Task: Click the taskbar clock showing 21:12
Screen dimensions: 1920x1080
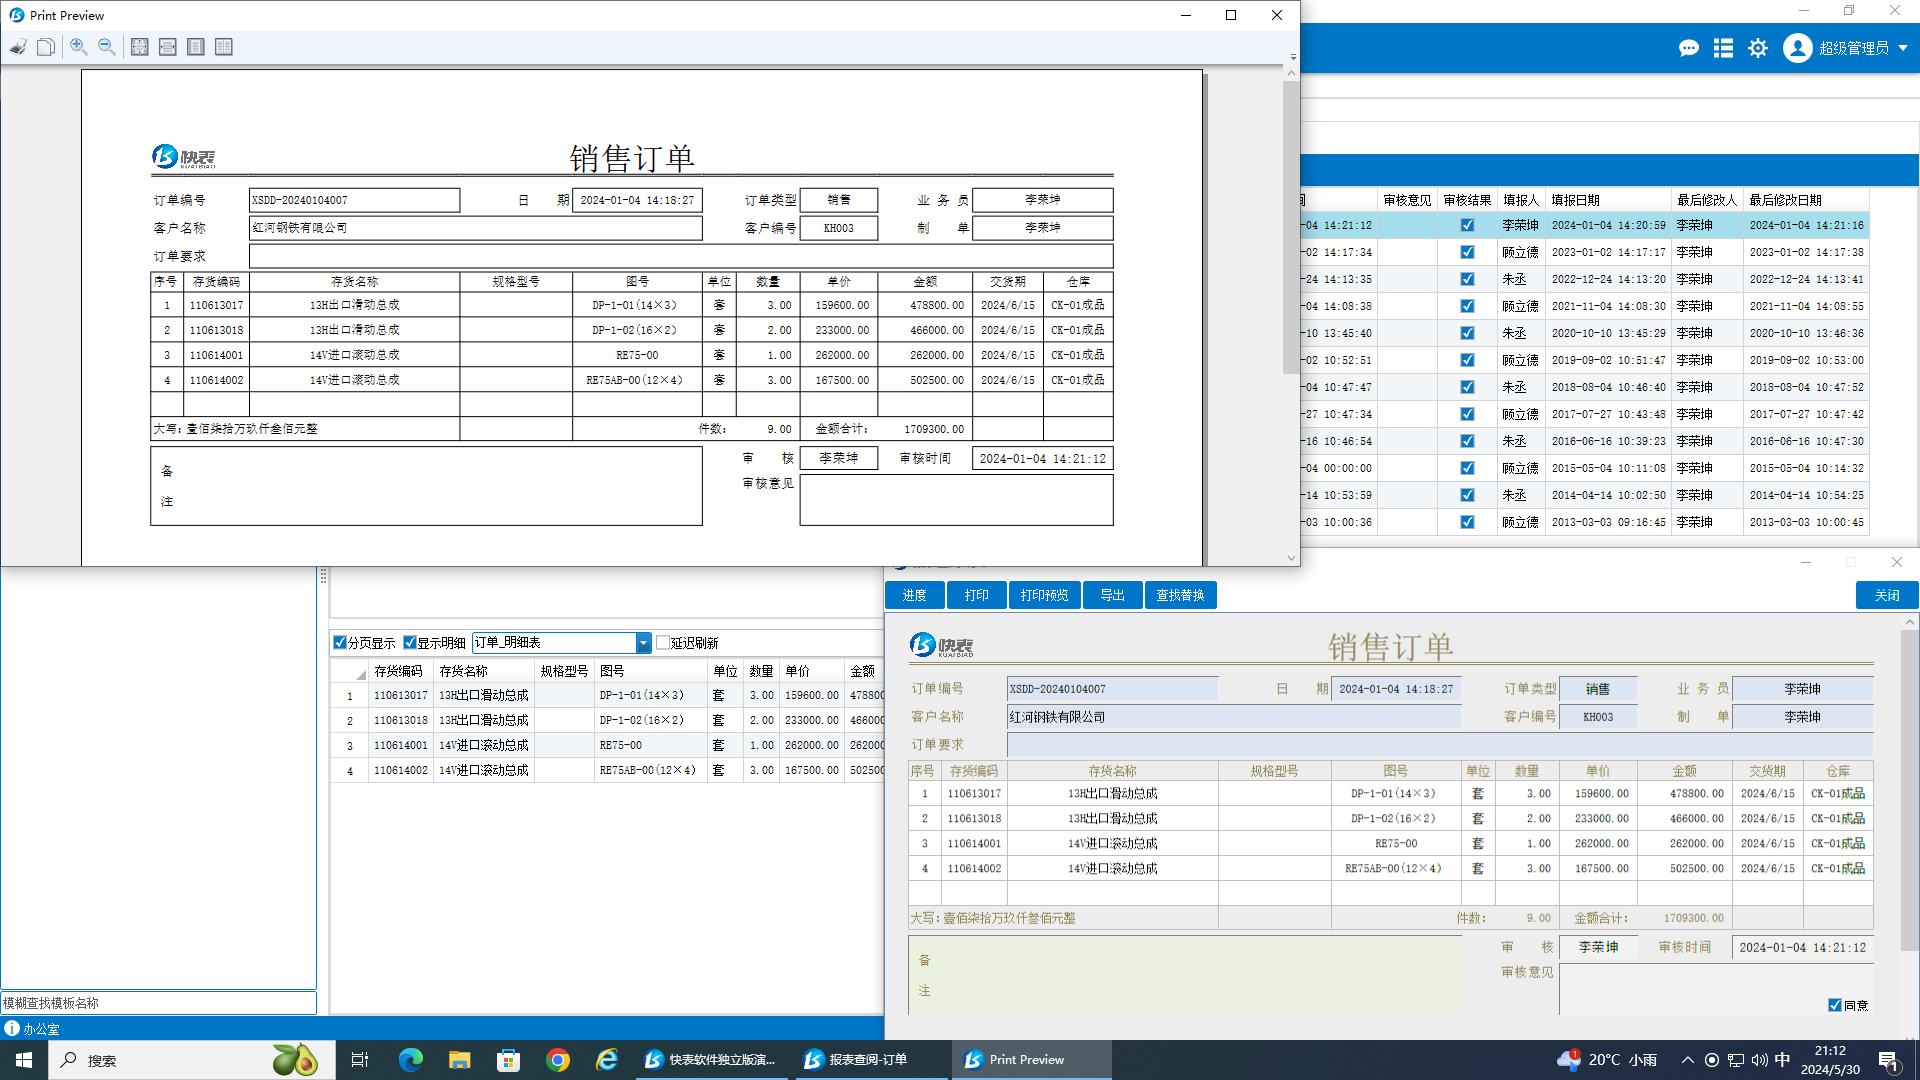Action: (1830, 1060)
